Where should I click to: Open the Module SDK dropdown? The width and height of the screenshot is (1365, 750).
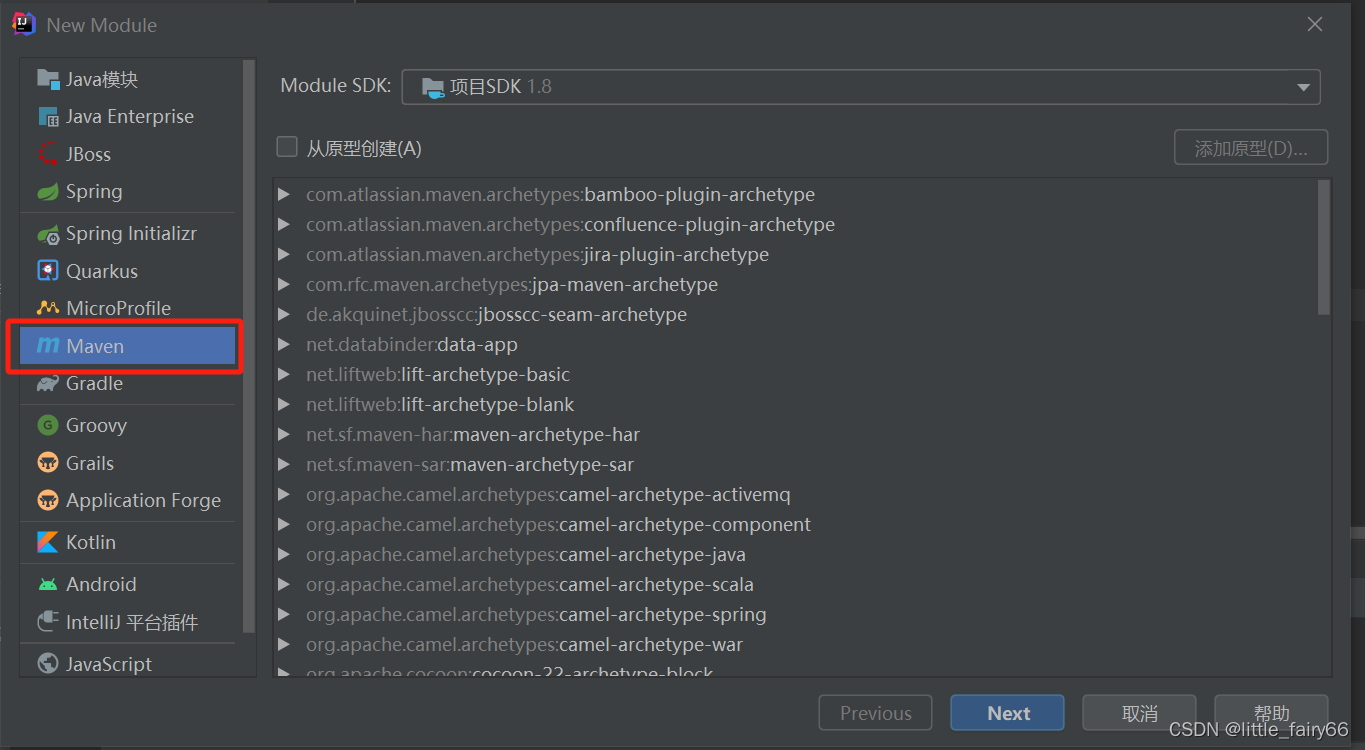click(861, 87)
